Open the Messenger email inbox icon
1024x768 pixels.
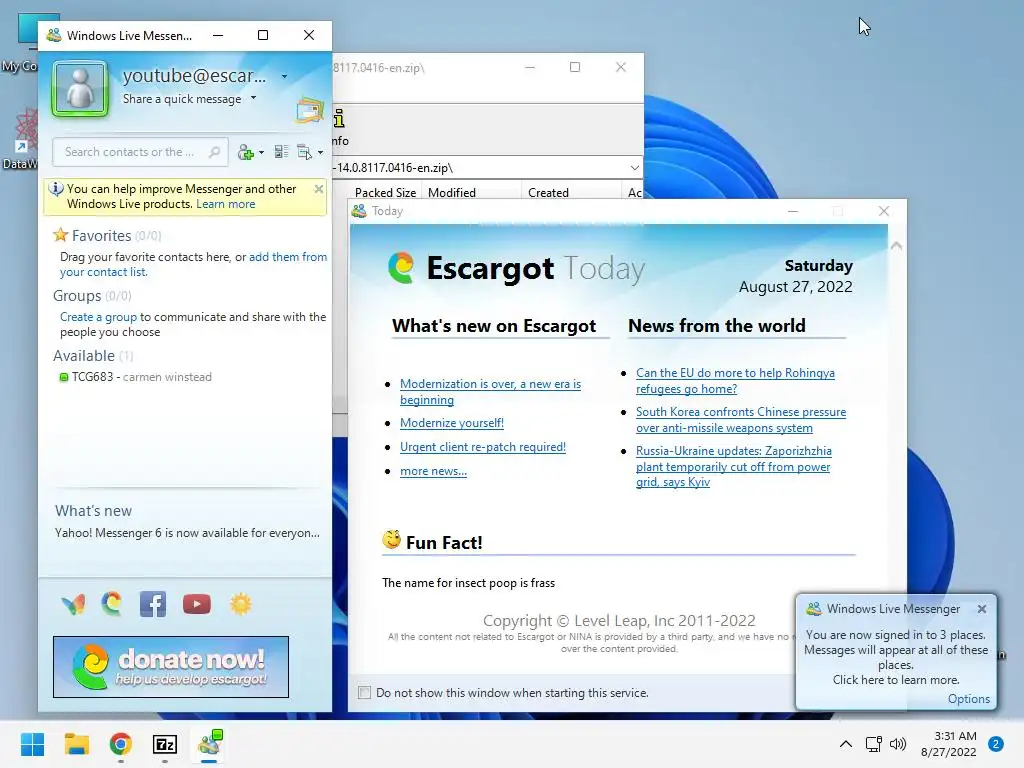pyautogui.click(x=310, y=110)
